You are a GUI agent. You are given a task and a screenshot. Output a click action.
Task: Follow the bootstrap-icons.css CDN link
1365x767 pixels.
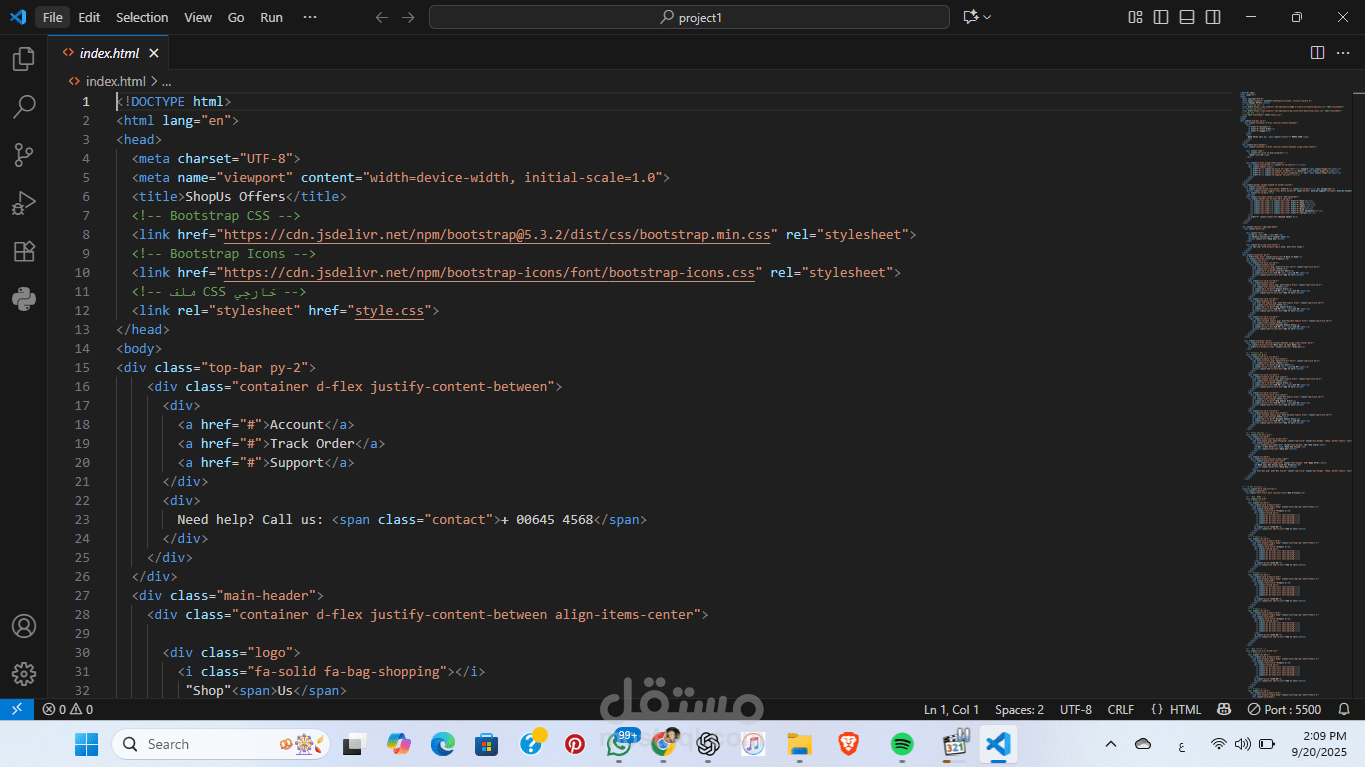tap(489, 272)
